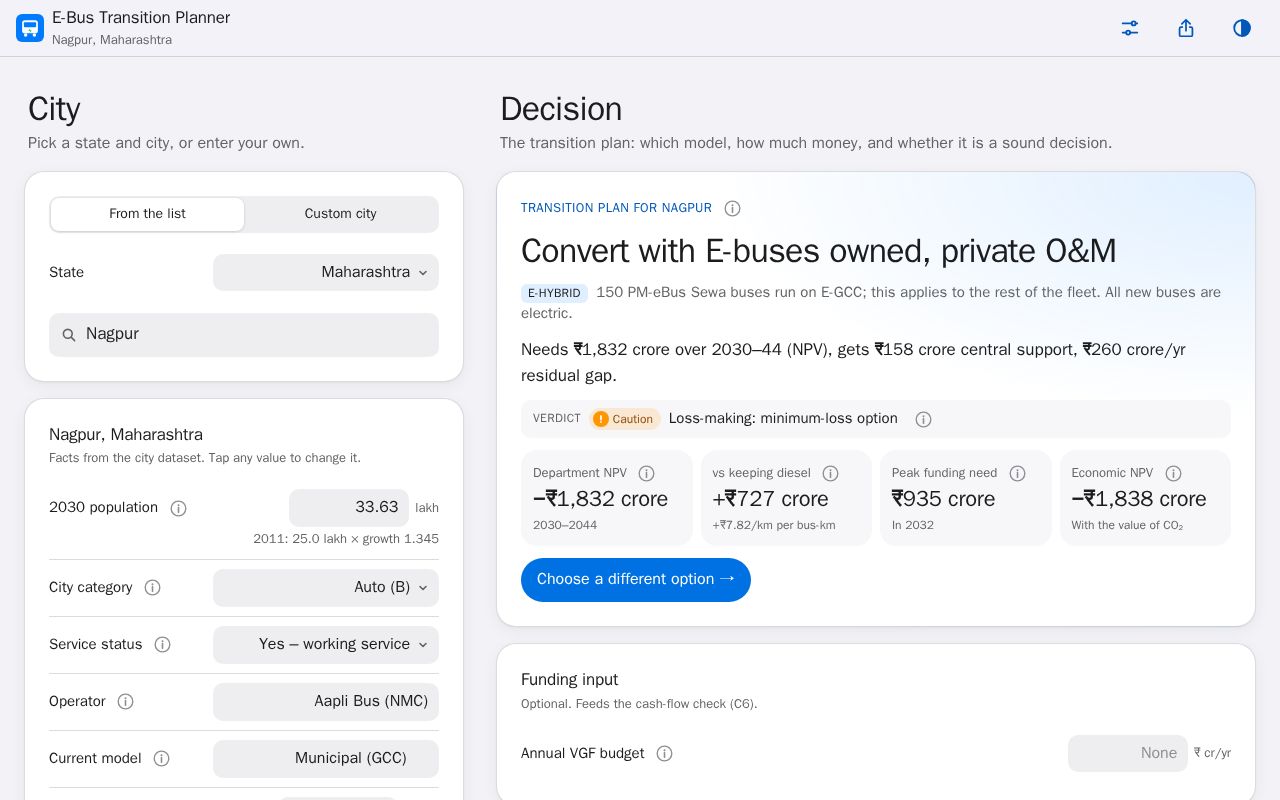Open info icon next to 2030 population
The width and height of the screenshot is (1280, 800).
[x=178, y=508]
